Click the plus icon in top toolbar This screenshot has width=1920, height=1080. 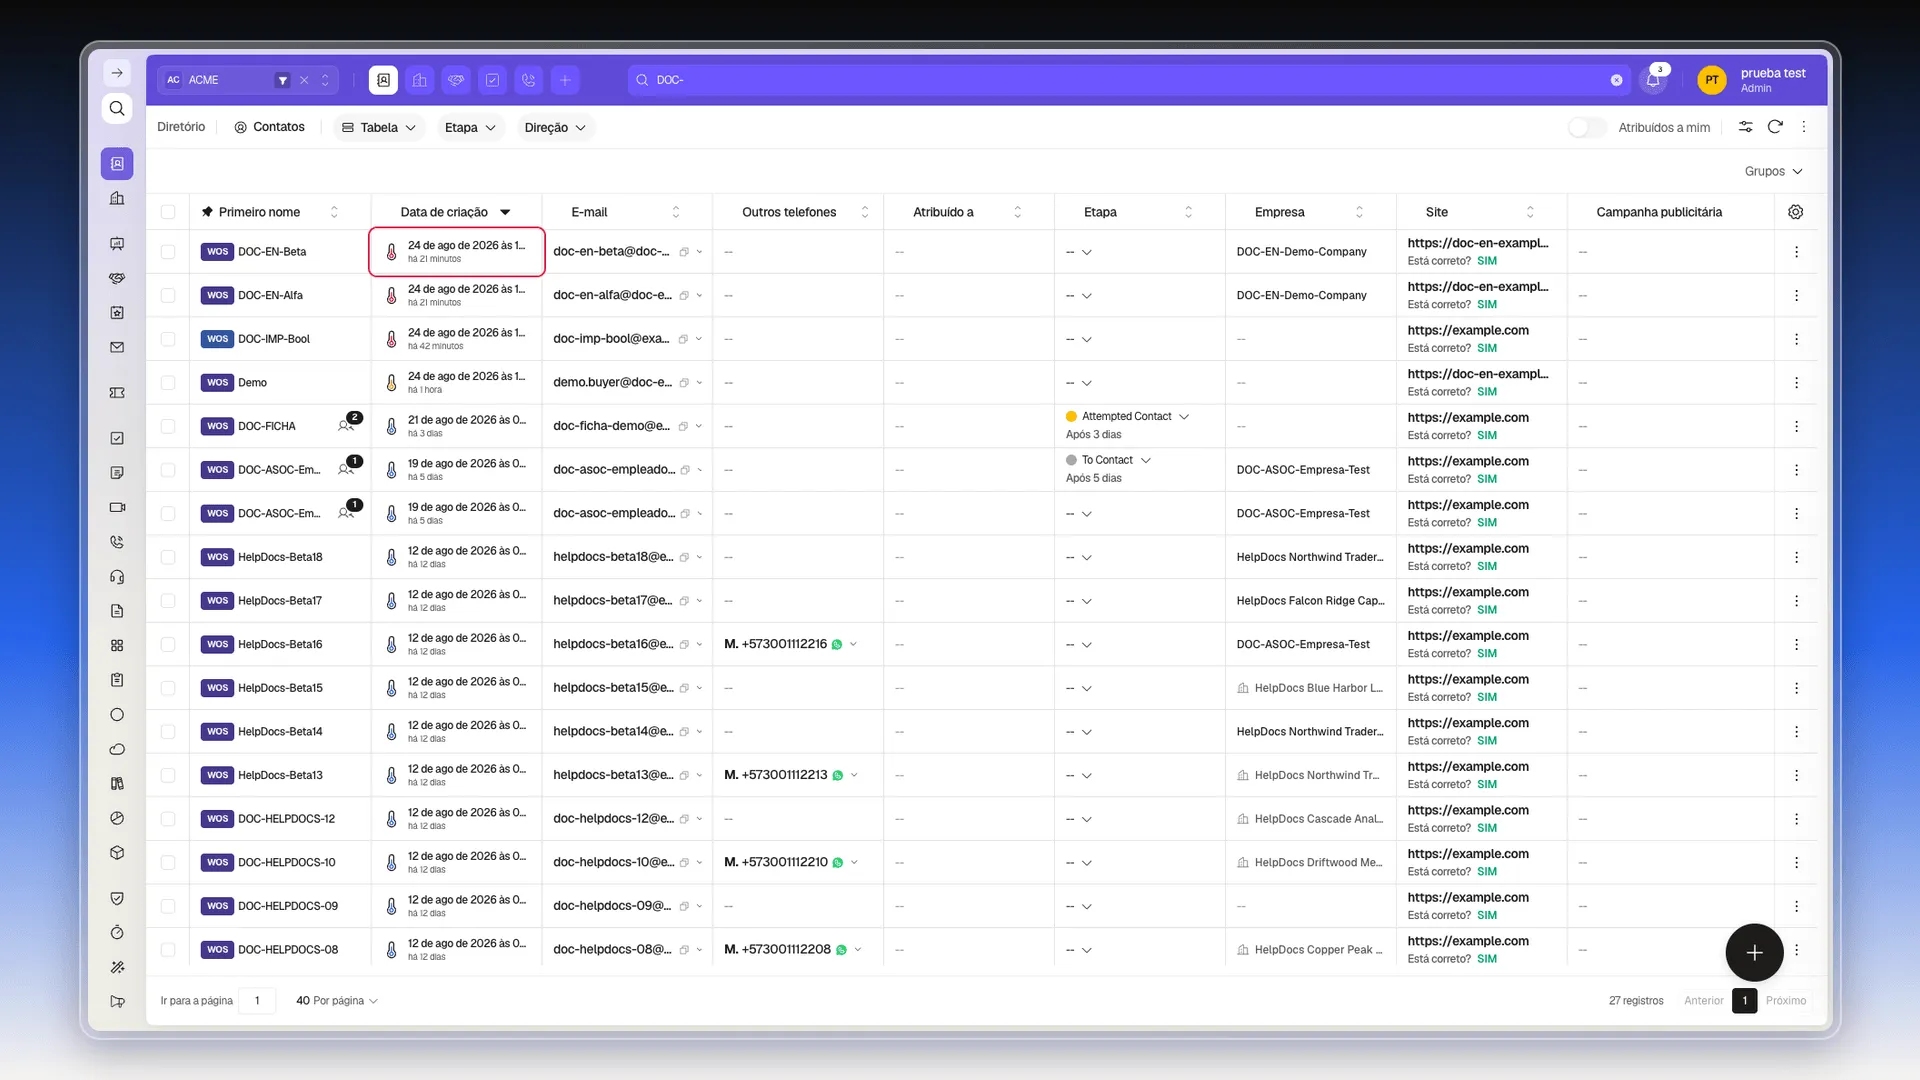coord(565,80)
